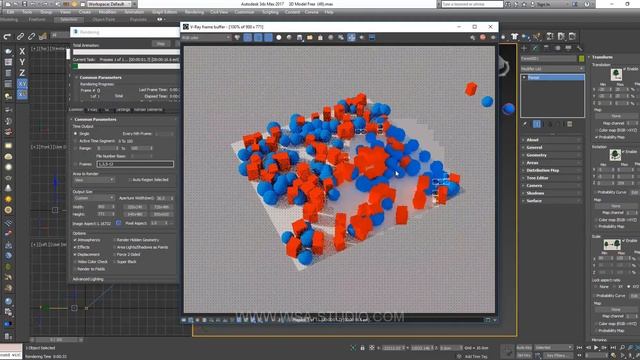Click Sign In in title bar
This screenshot has height=360, width=640.
[543, 4]
